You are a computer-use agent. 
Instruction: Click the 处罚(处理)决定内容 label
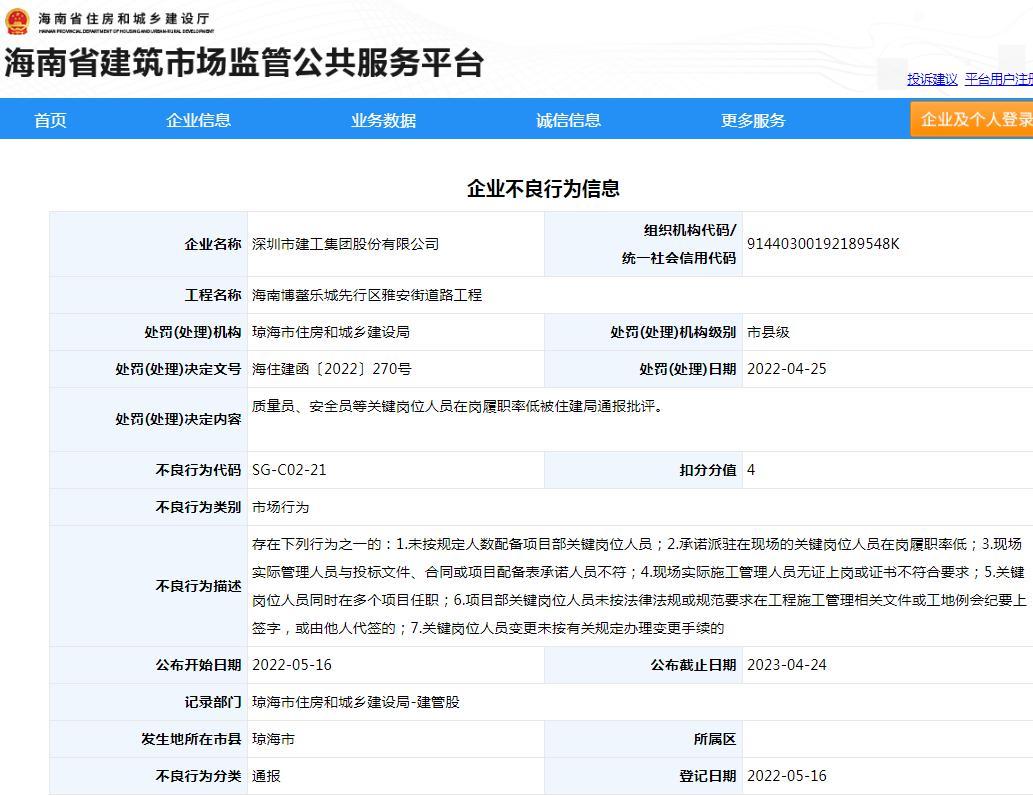tap(178, 419)
